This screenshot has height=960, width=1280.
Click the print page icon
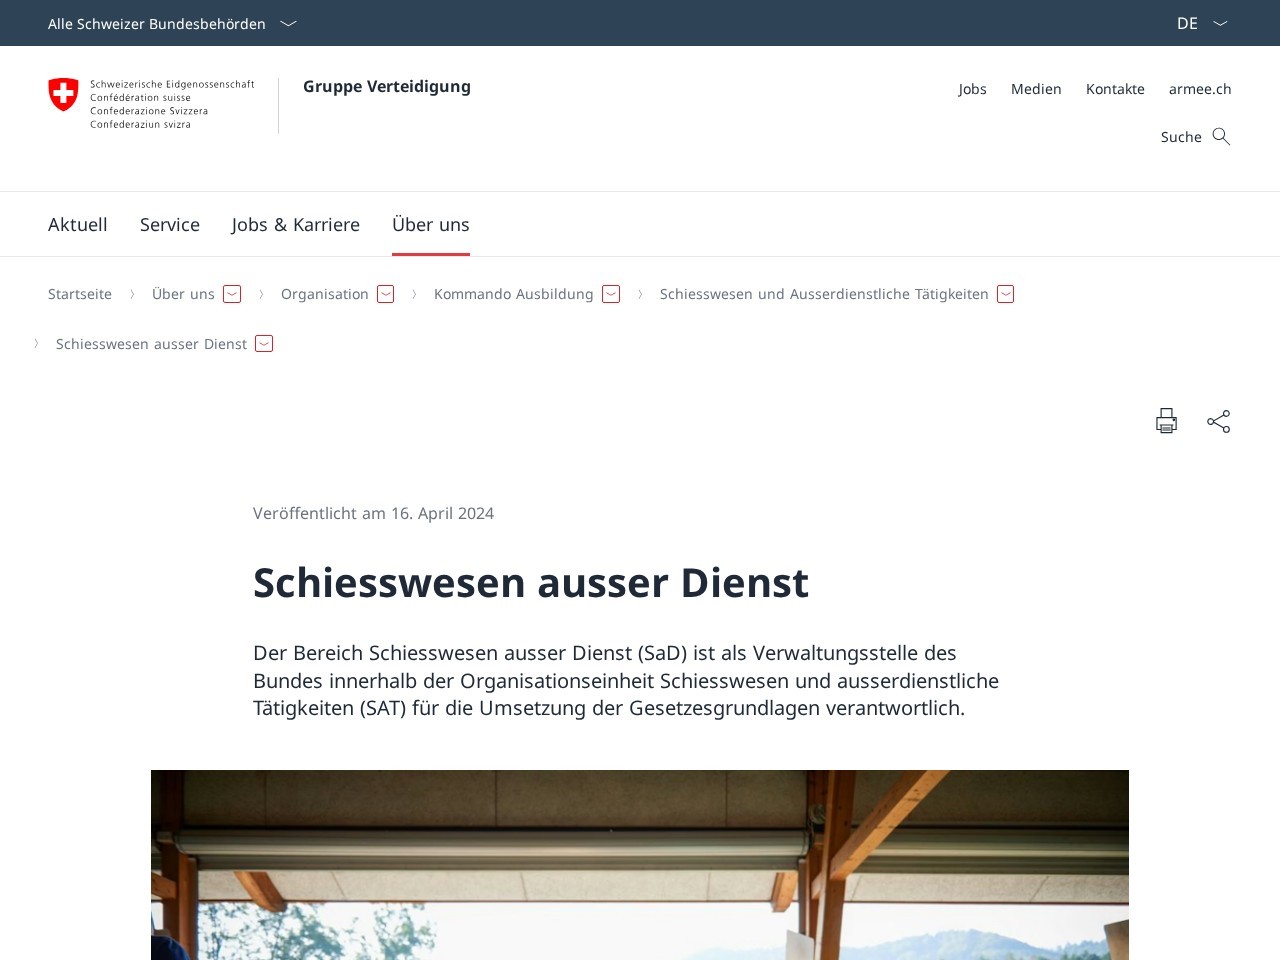(1166, 421)
